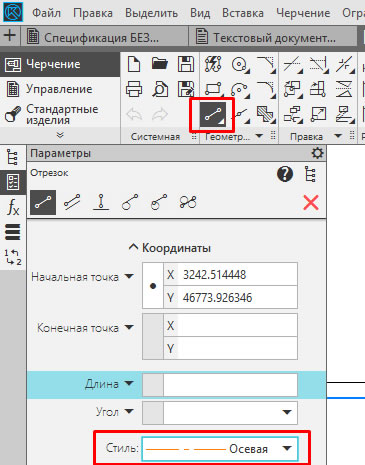The width and height of the screenshot is (365, 465).
Task: Choose Parallel segment mode icon
Action: tap(72, 202)
